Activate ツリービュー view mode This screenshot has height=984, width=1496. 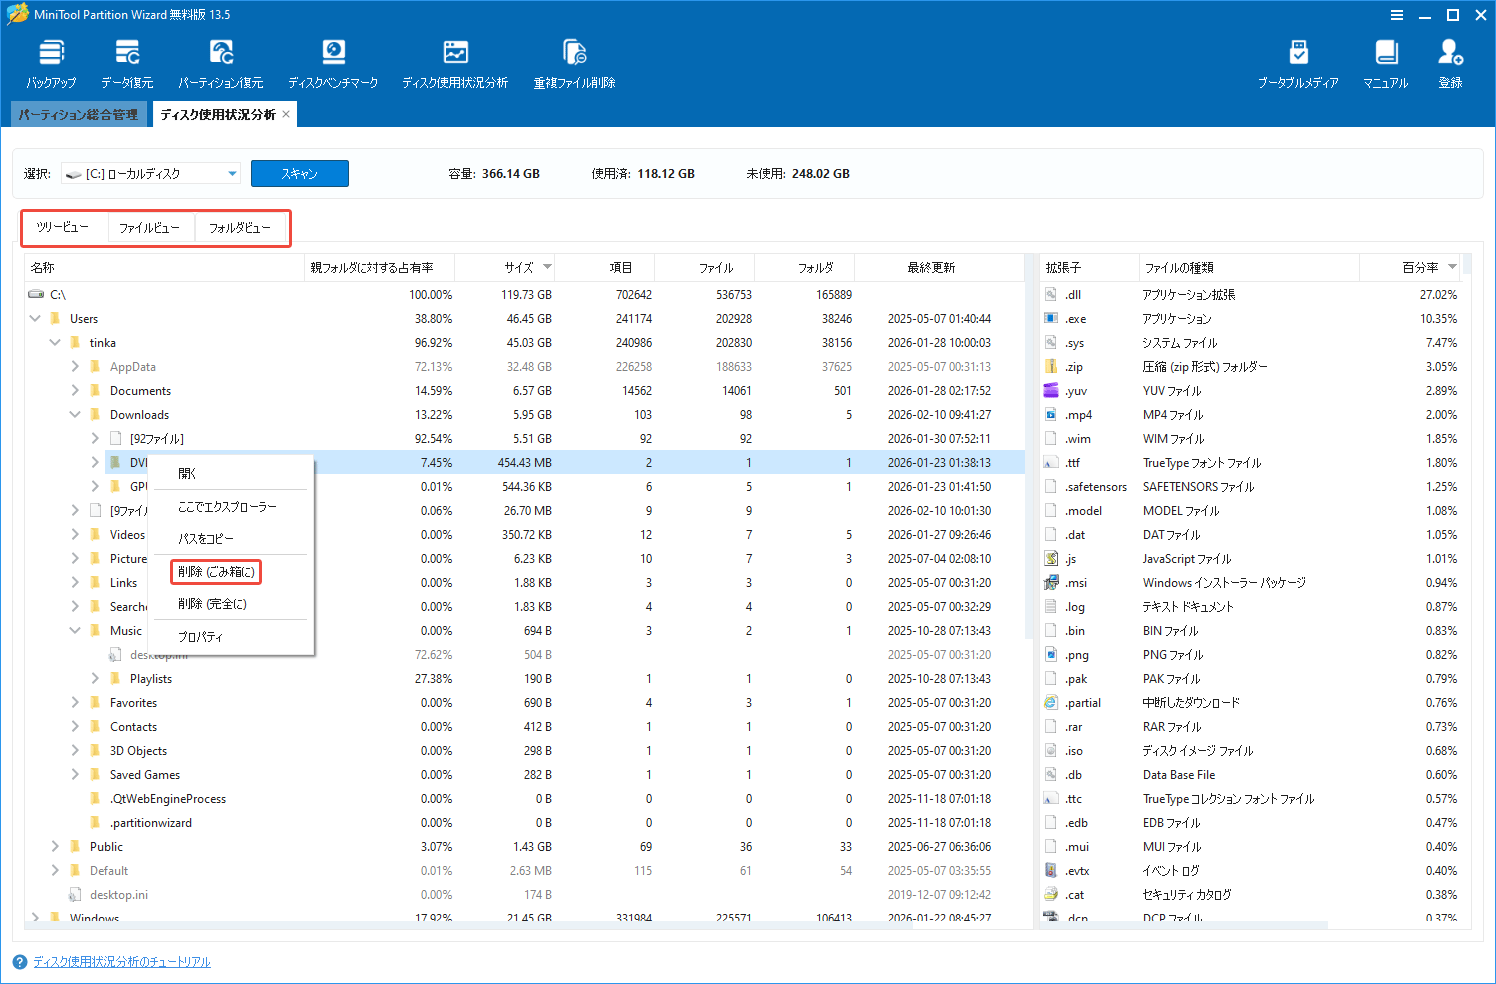(x=64, y=228)
